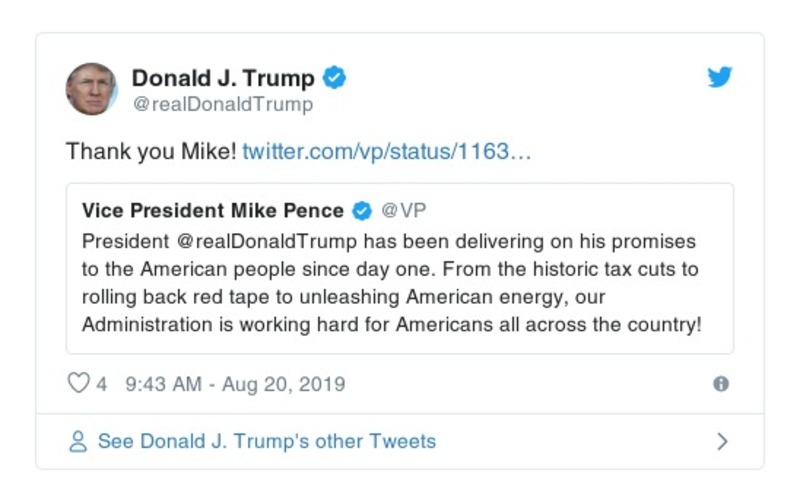Click the info circle icon
Viewport: 800px width, 502px height.
[x=720, y=384]
